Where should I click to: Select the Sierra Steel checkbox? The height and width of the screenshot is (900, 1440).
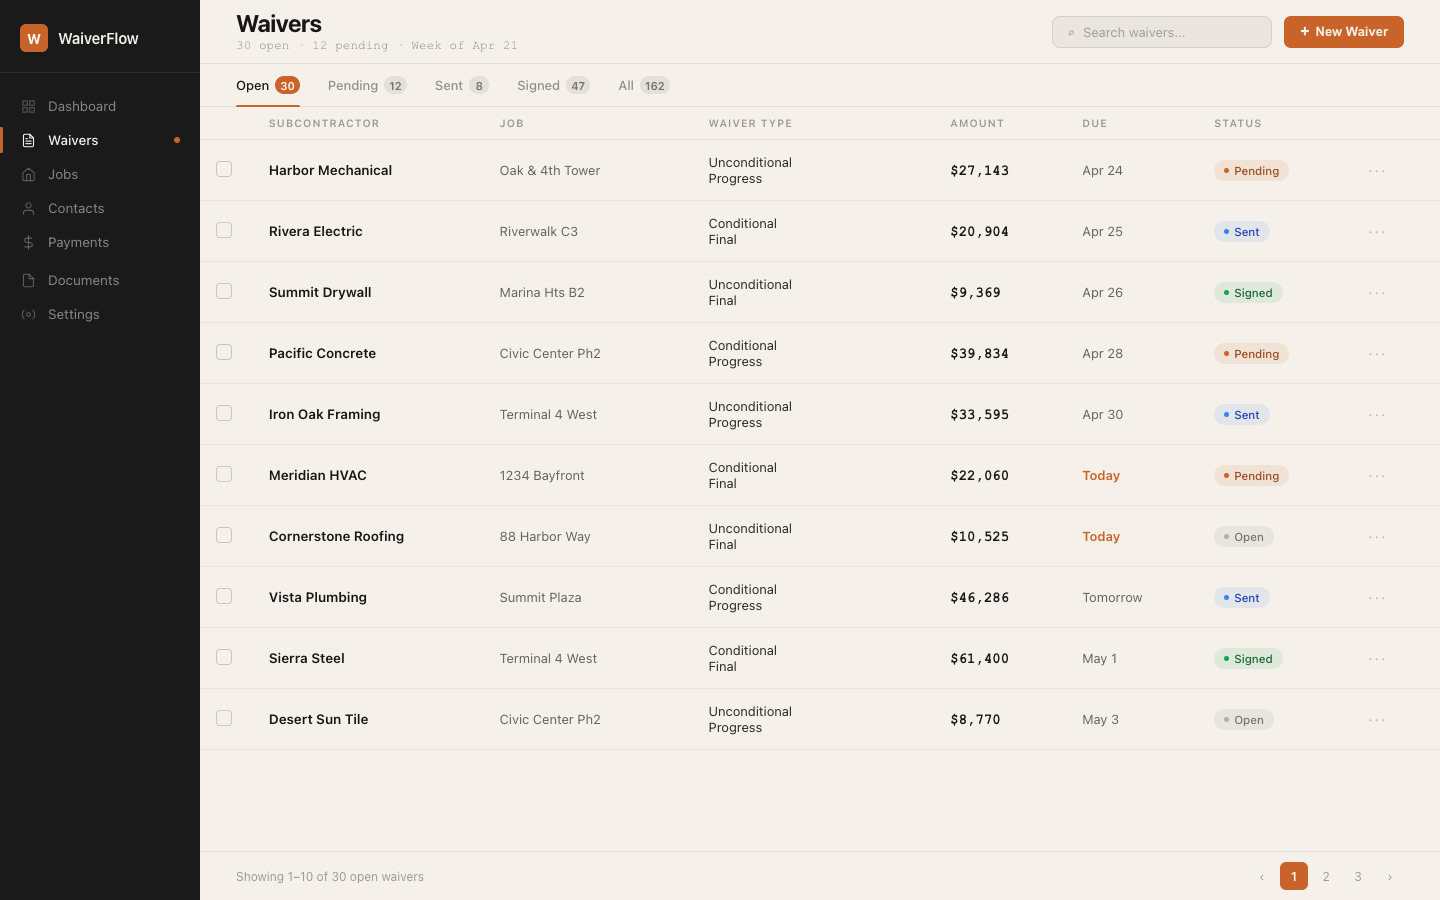[x=224, y=657]
